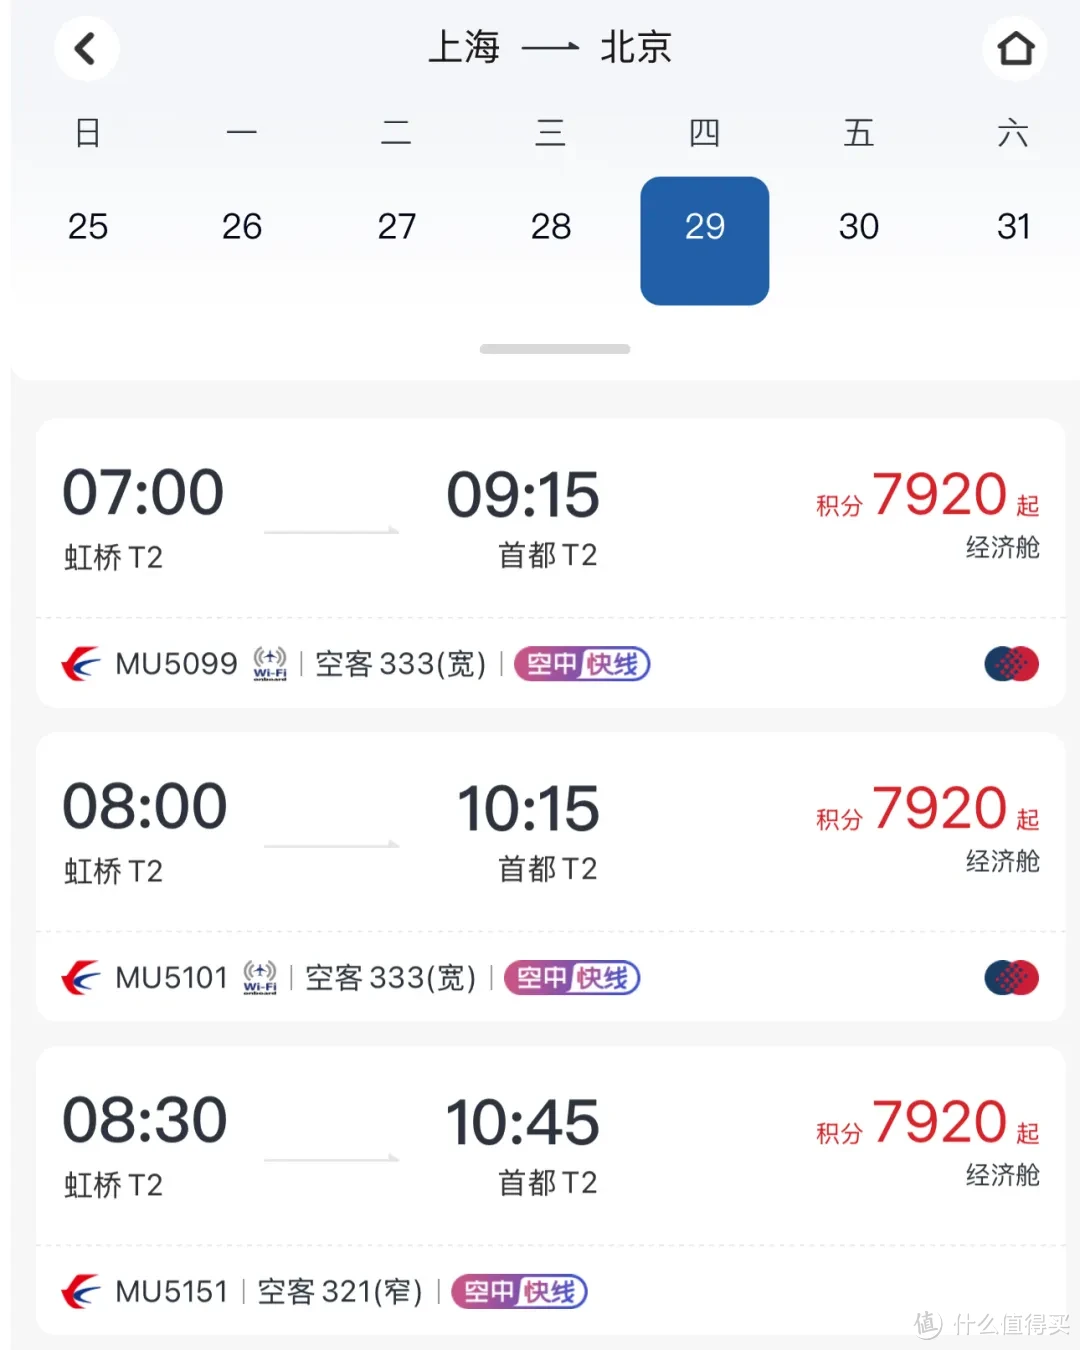1080x1350 pixels.
Task: Expand calendar using the gray drag handle
Action: pyautogui.click(x=554, y=349)
